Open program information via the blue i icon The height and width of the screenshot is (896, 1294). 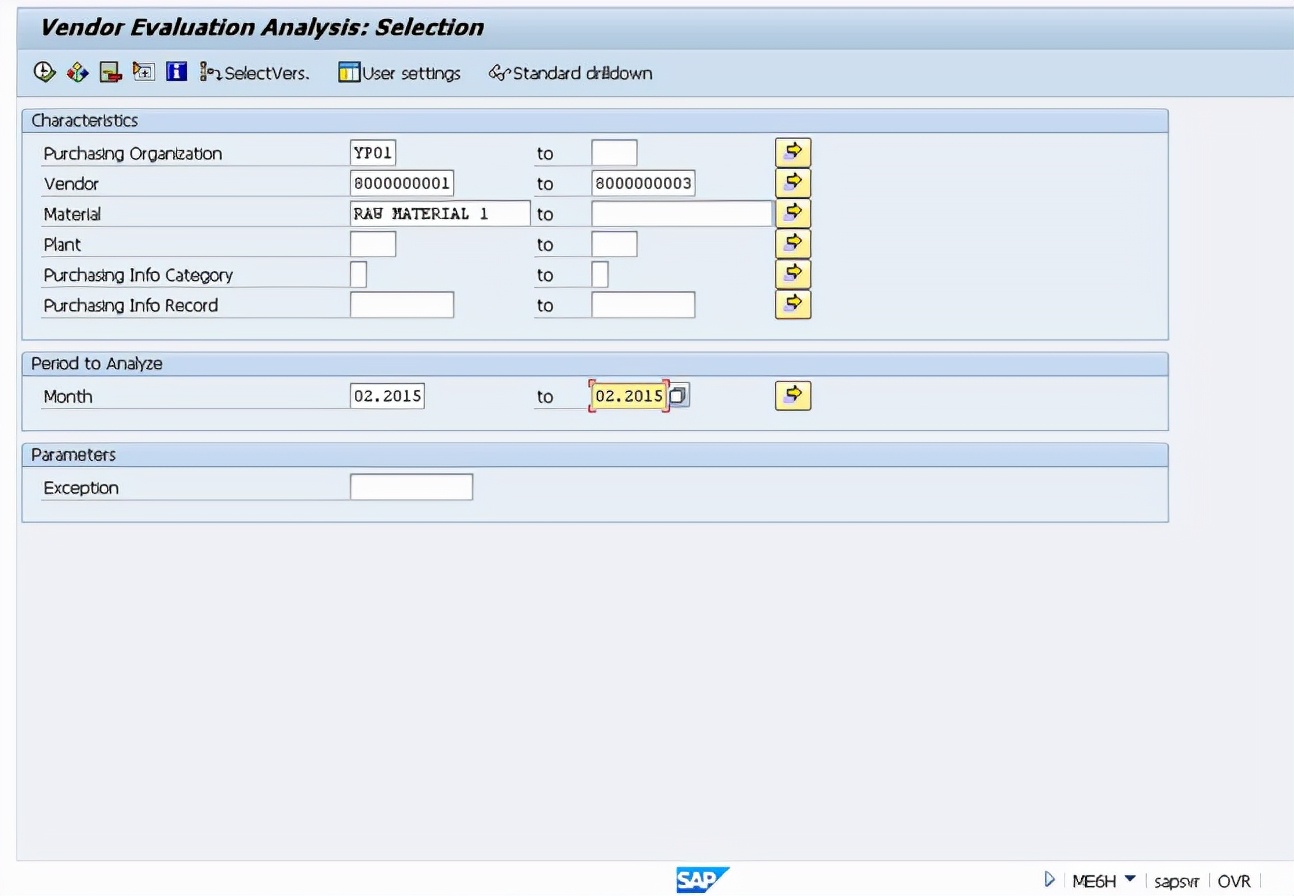(176, 72)
